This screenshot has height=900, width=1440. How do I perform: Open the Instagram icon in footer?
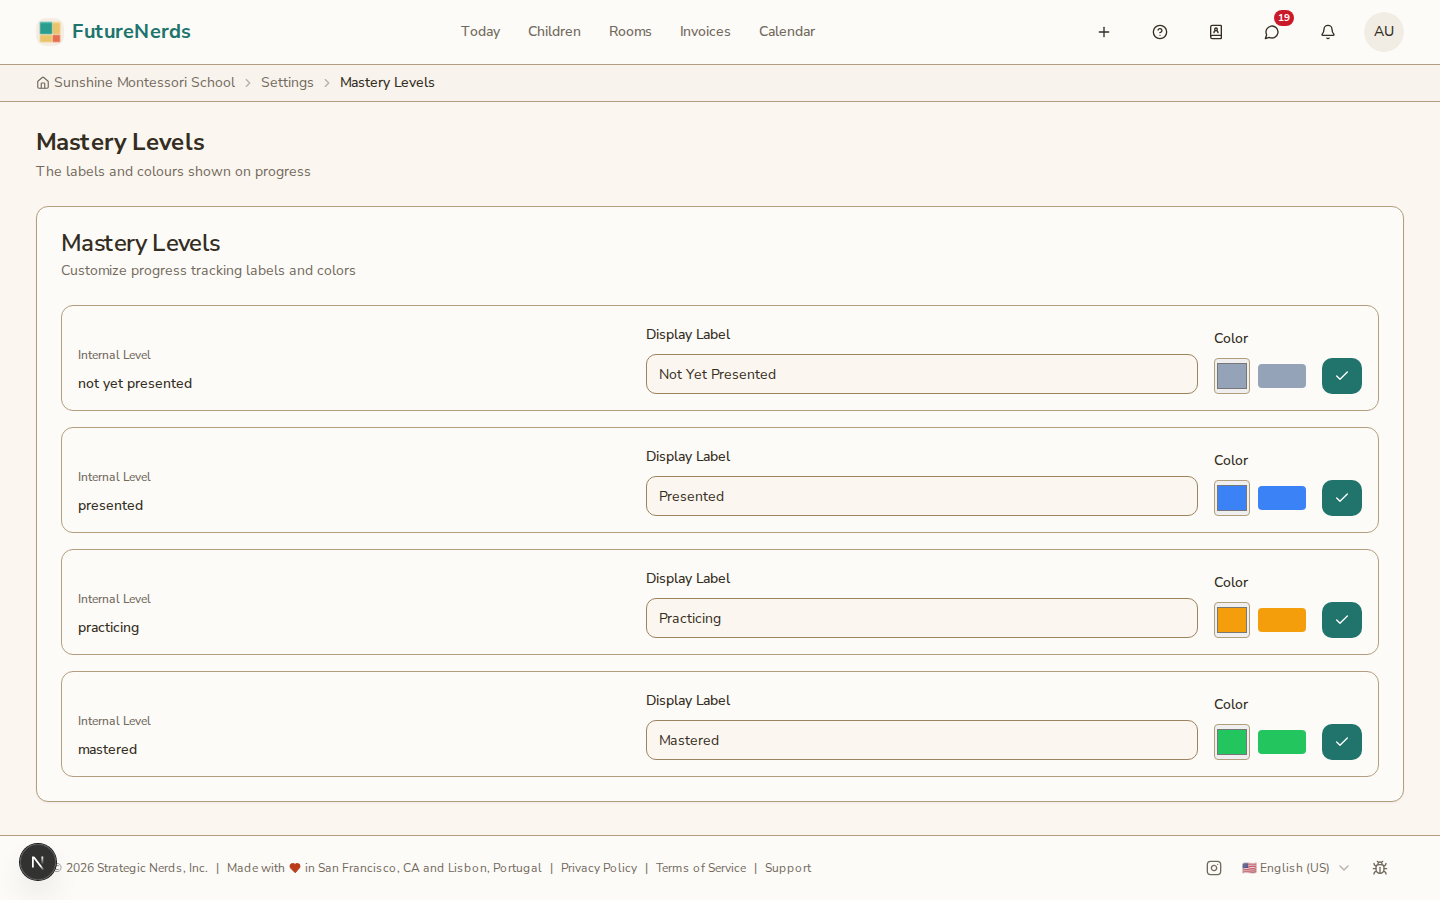click(x=1214, y=868)
